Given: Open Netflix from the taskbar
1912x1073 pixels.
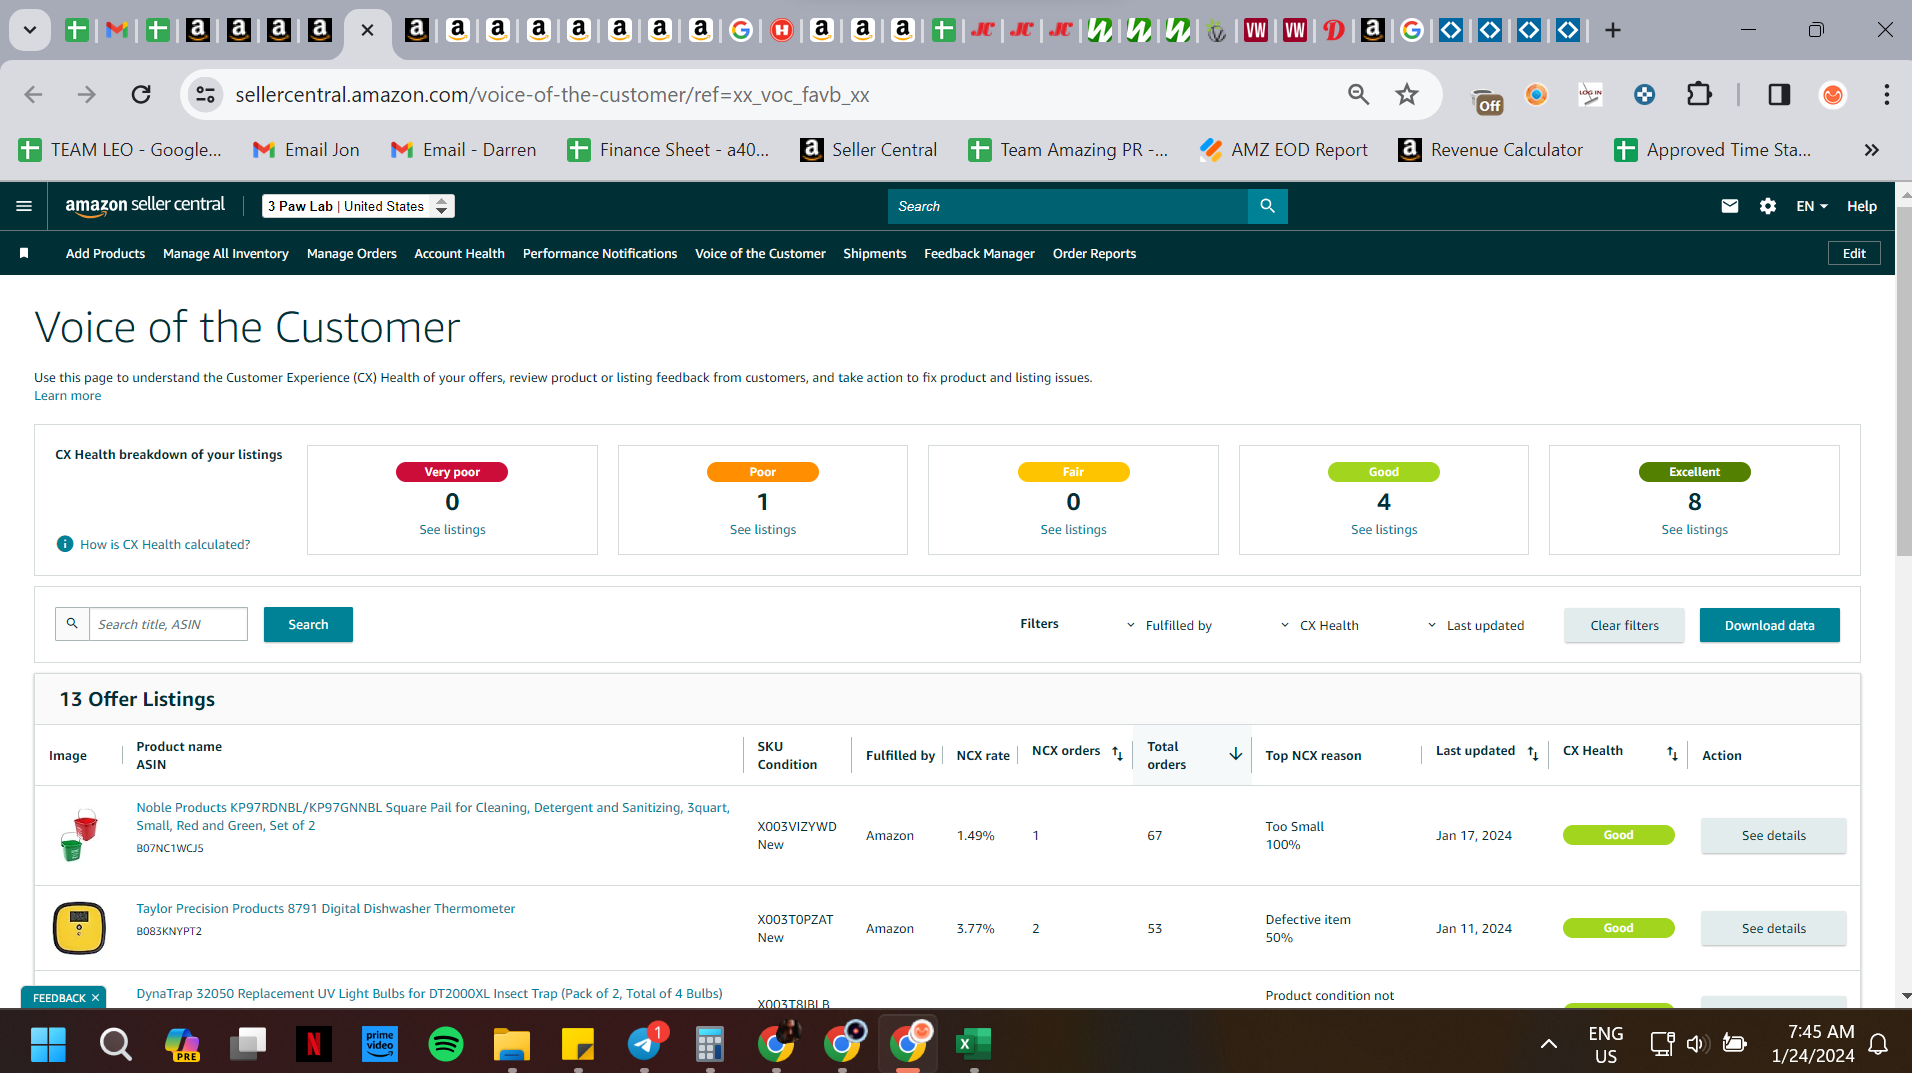Looking at the screenshot, I should tap(313, 1044).
